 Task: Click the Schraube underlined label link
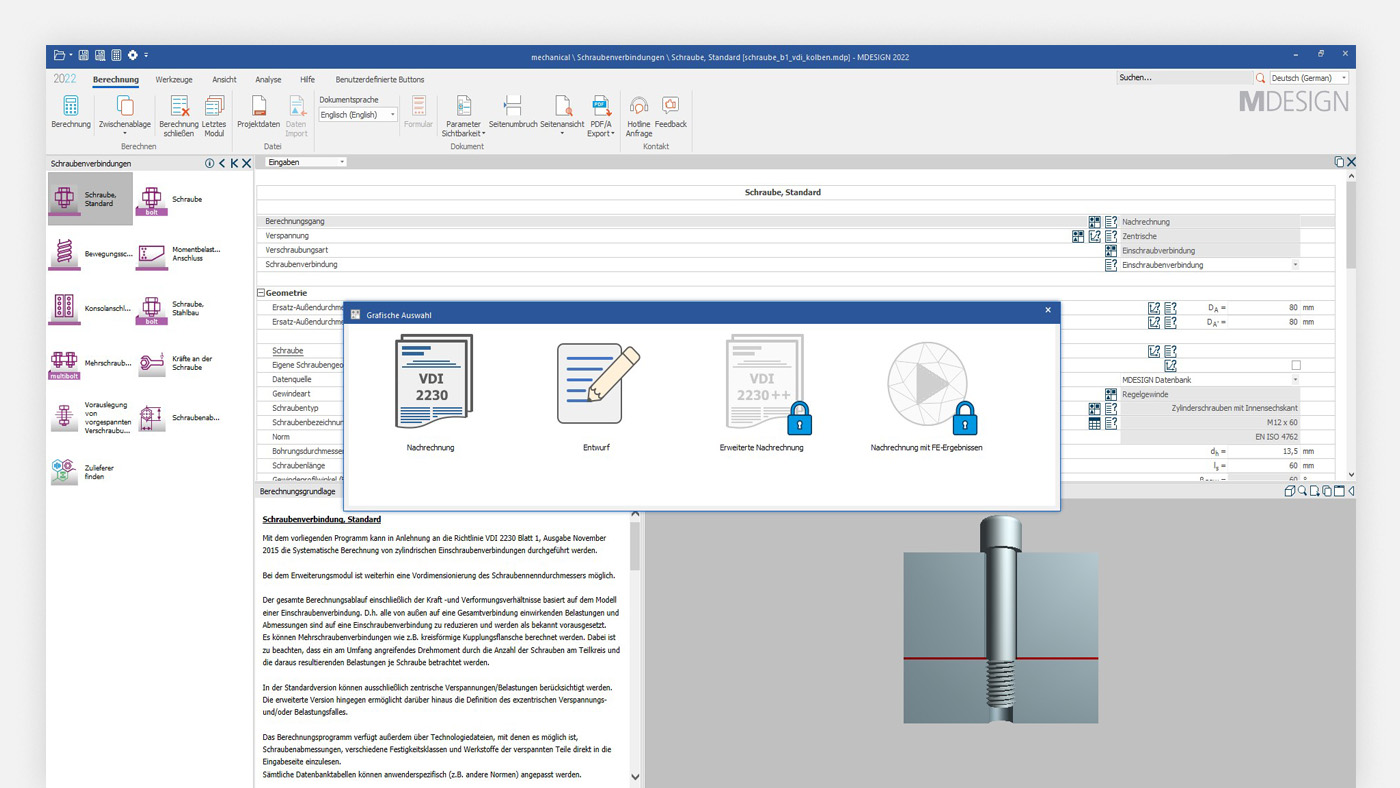coord(288,351)
